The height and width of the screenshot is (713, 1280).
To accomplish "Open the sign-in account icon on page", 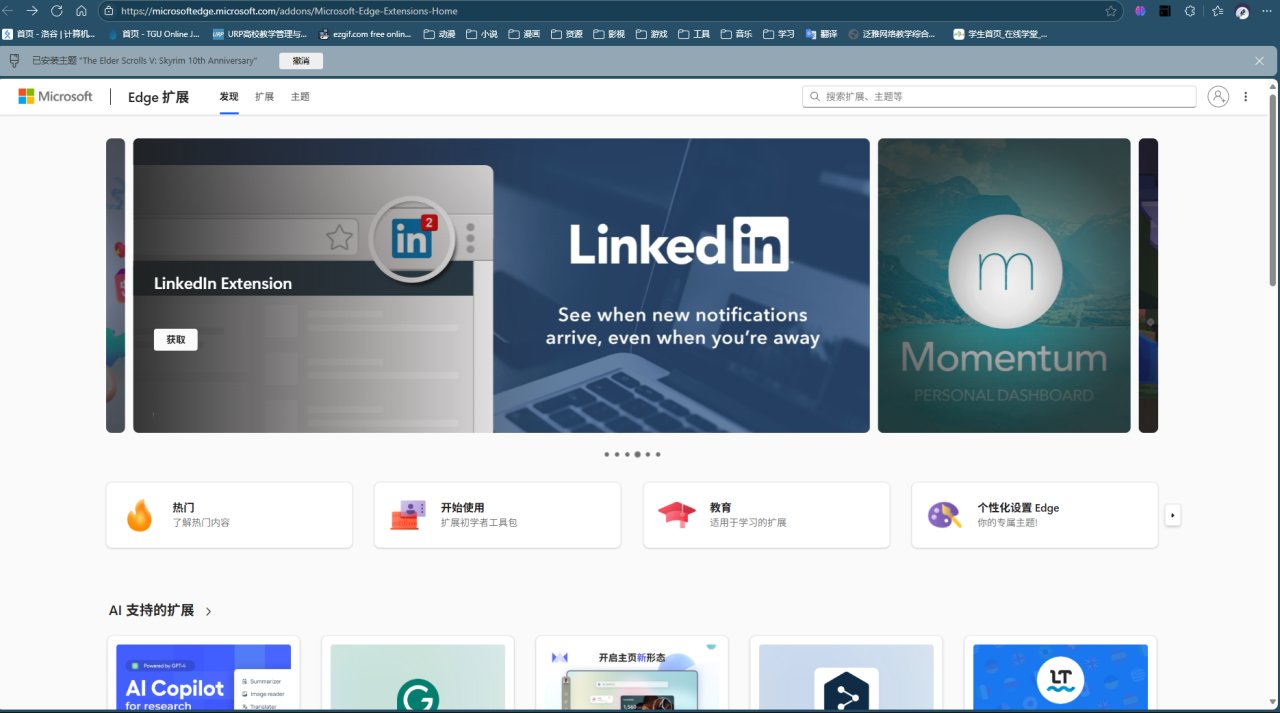I will [x=1218, y=96].
